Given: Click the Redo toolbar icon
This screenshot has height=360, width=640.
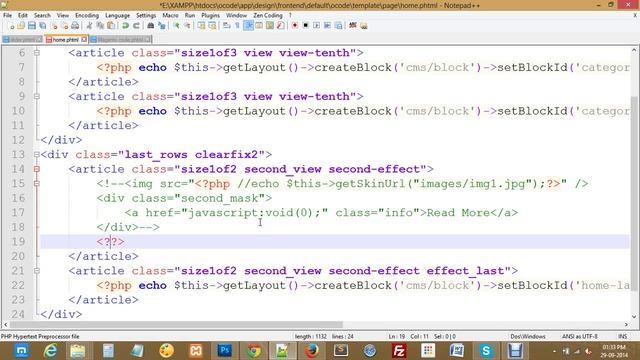Looking at the screenshot, I should point(136,26).
